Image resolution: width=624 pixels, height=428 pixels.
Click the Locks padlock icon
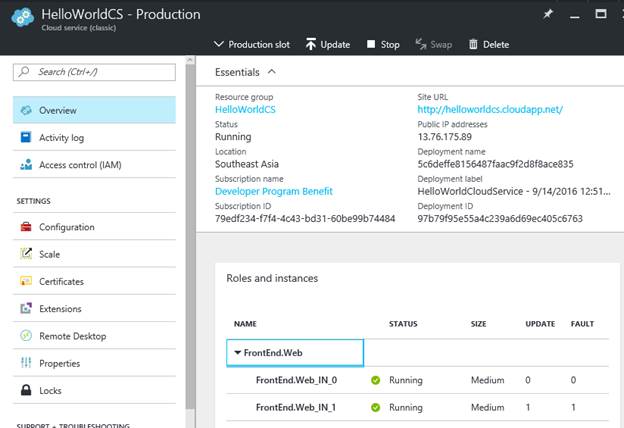pos(26,391)
